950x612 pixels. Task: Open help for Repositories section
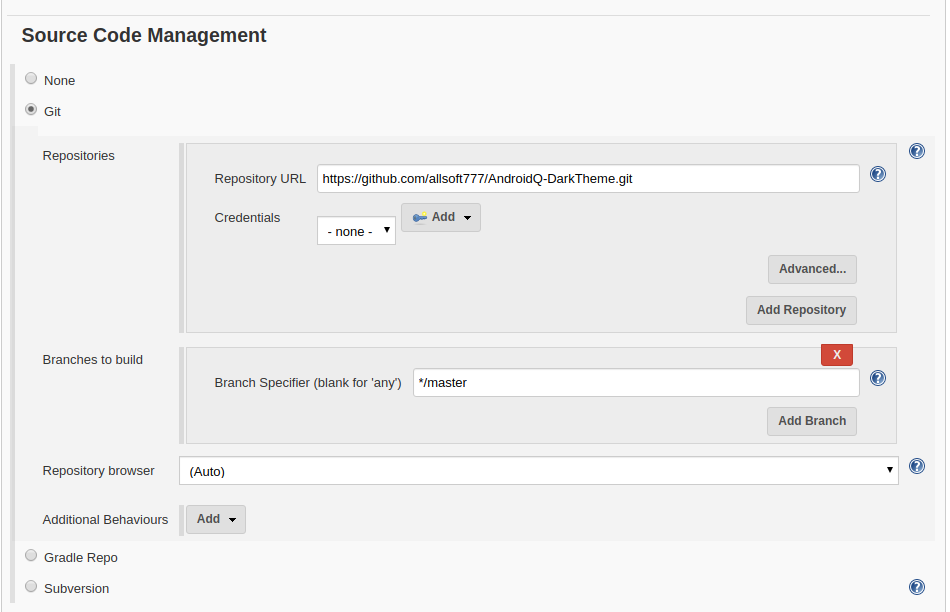pyautogui.click(x=917, y=151)
